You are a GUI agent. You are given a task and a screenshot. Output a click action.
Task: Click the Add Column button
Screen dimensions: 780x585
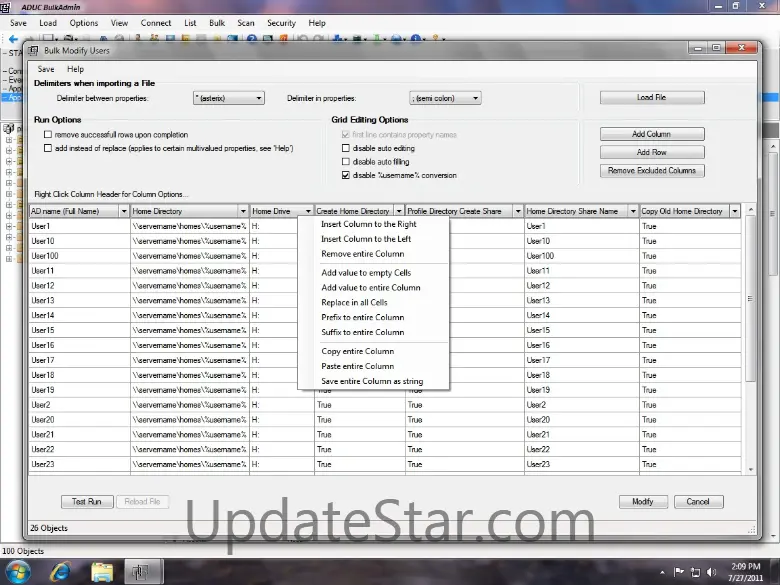tap(652, 134)
